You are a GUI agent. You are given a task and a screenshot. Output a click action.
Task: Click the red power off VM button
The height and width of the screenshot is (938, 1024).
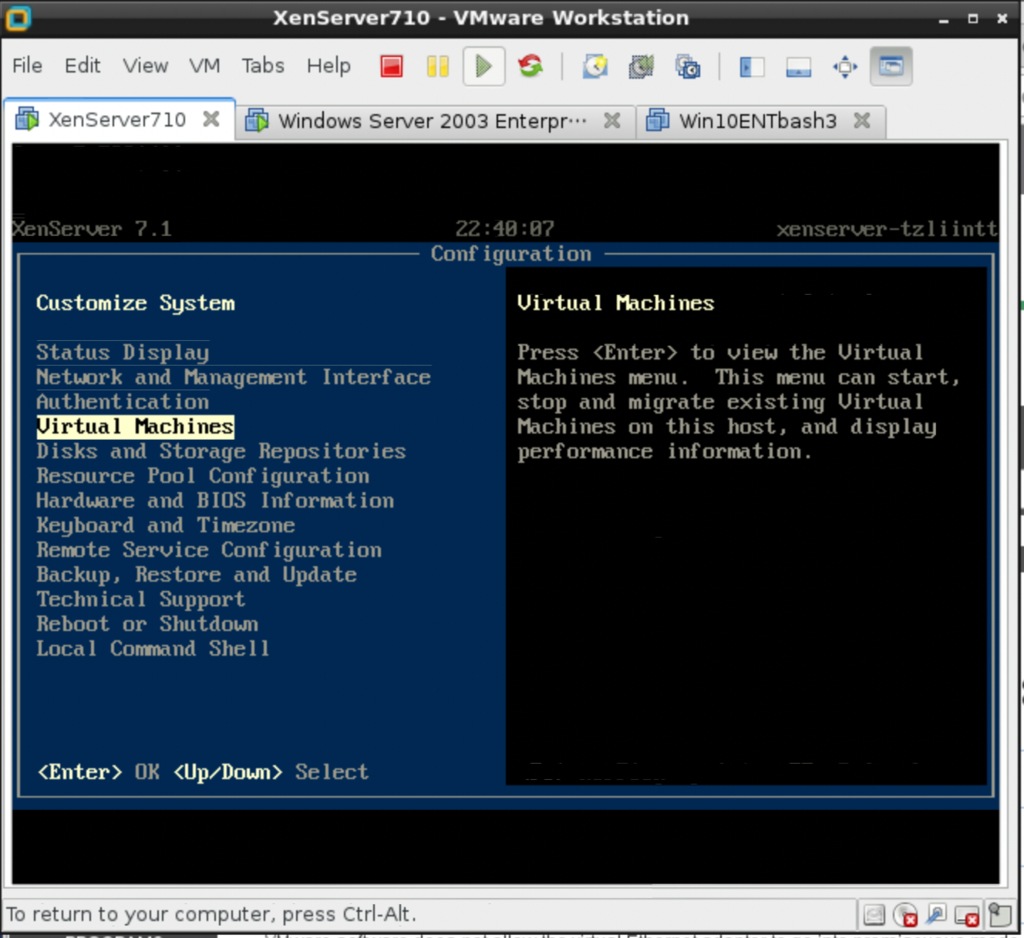391,67
